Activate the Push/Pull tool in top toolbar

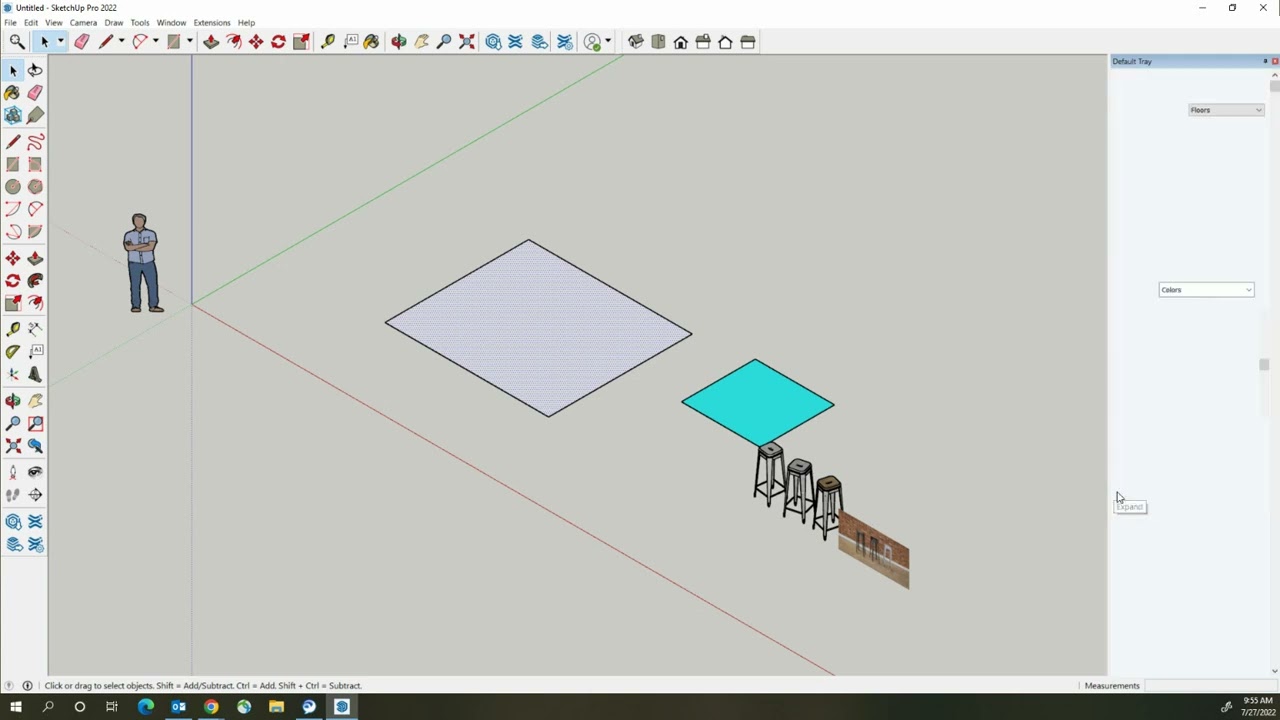[x=211, y=41]
